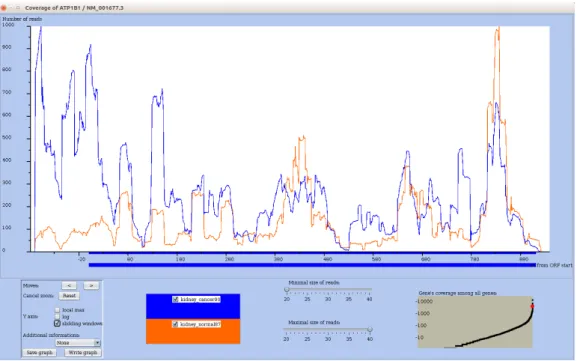Click the blue ORF bar below the axis
The height and width of the screenshot is (361, 577).
312,265
